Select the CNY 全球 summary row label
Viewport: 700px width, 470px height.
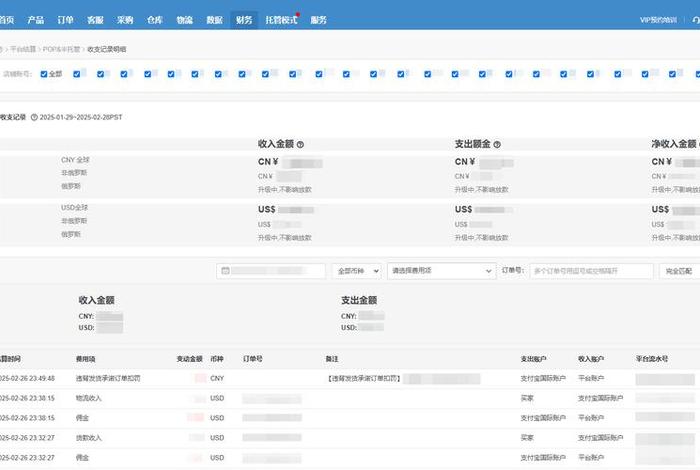75,160
